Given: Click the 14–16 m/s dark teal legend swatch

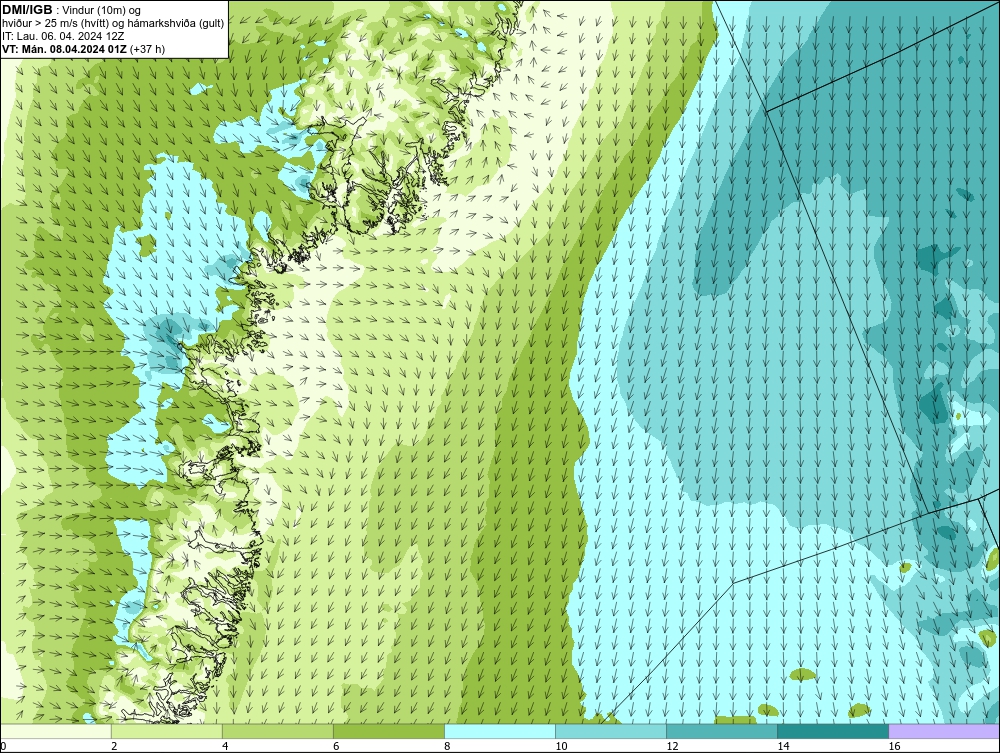Looking at the screenshot, I should (833, 731).
